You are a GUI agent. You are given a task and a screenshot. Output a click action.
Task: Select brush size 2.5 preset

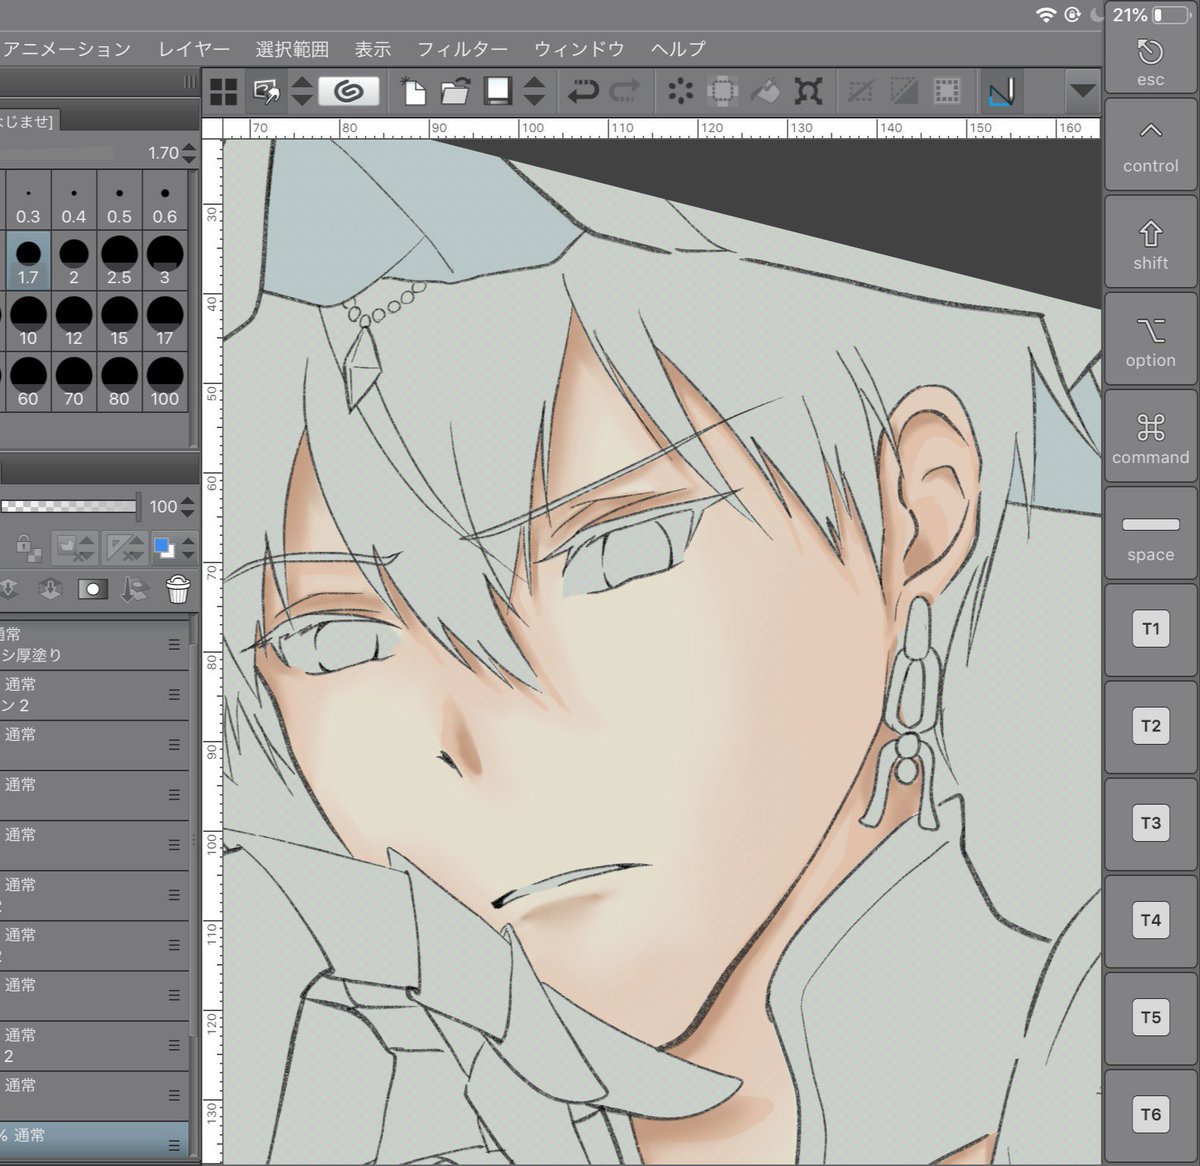(119, 260)
